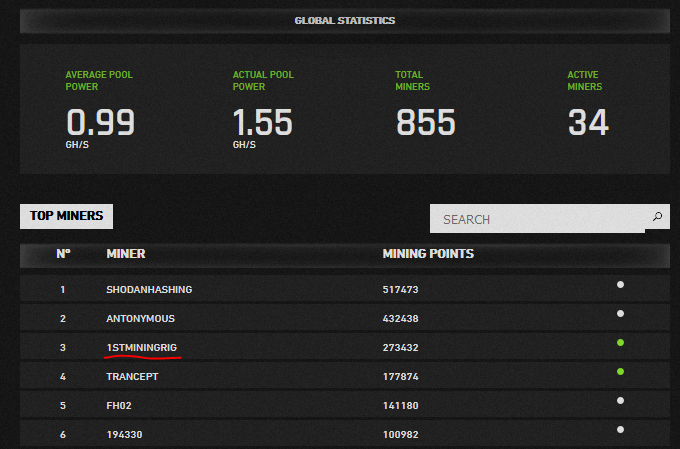Image resolution: width=680 pixels, height=449 pixels.
Task: Click mining points value 141180
Action: click(x=400, y=406)
